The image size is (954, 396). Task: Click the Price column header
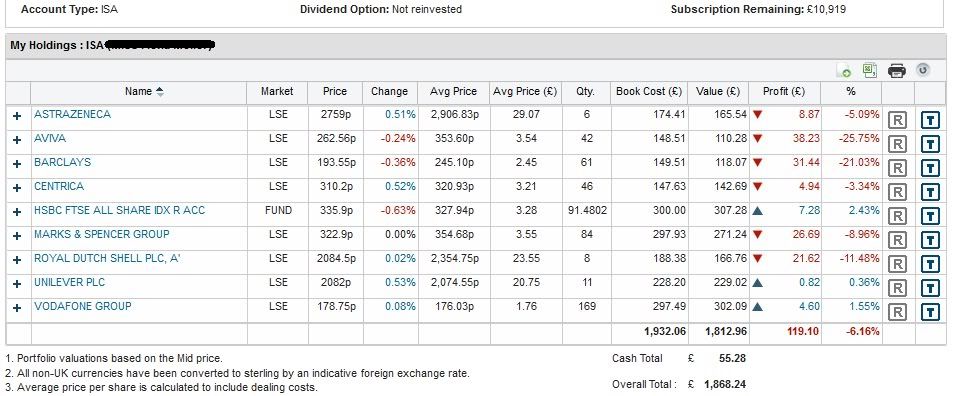pyautogui.click(x=335, y=92)
